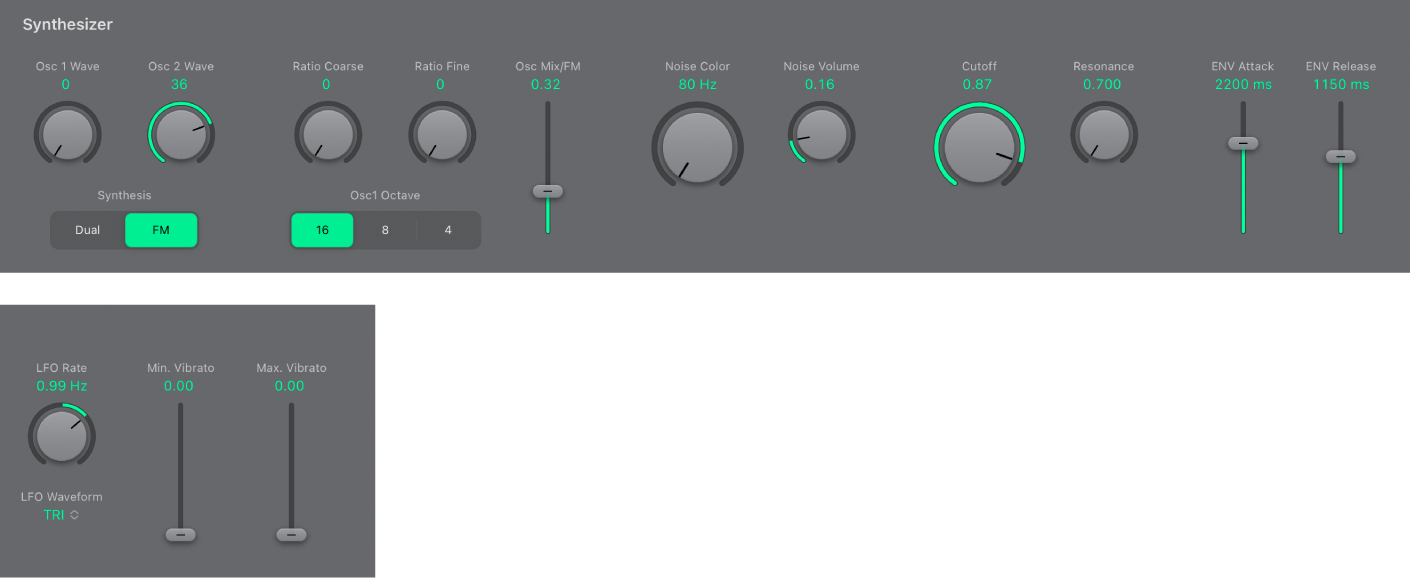The height and width of the screenshot is (580, 1410).
Task: Click the Noise Color knob
Action: point(697,146)
